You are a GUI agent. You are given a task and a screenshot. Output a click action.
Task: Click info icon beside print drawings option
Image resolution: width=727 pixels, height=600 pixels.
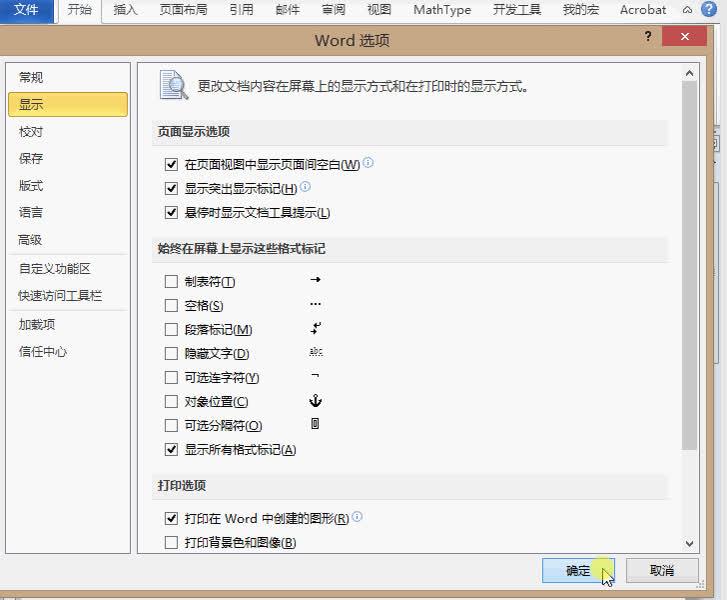click(x=357, y=516)
